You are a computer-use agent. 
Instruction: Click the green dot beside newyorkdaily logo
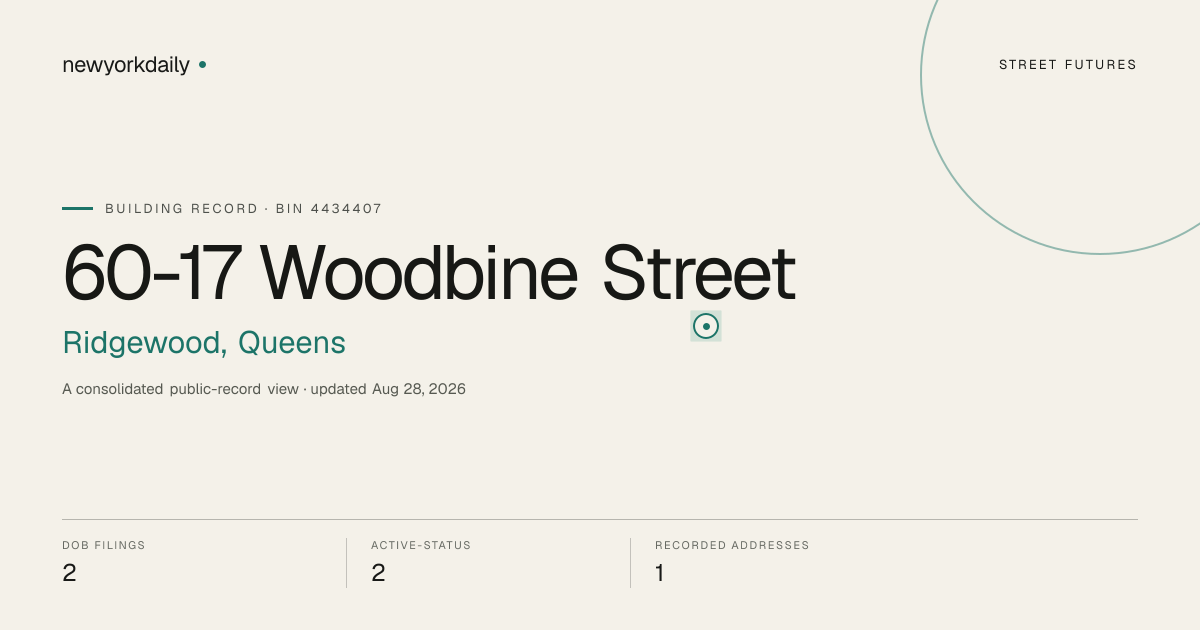(202, 64)
